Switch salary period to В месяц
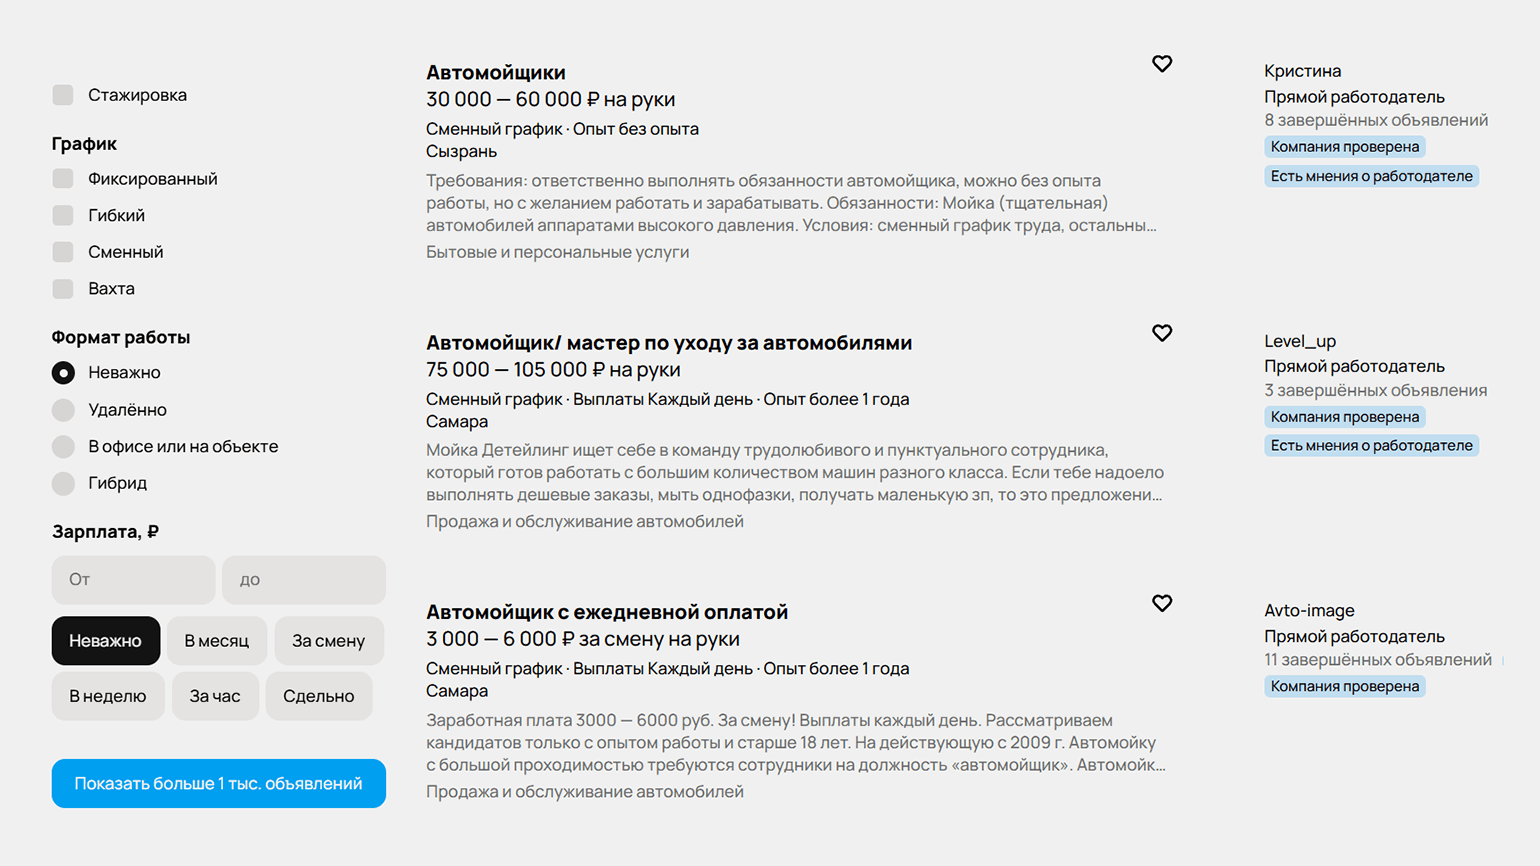 click(x=216, y=641)
